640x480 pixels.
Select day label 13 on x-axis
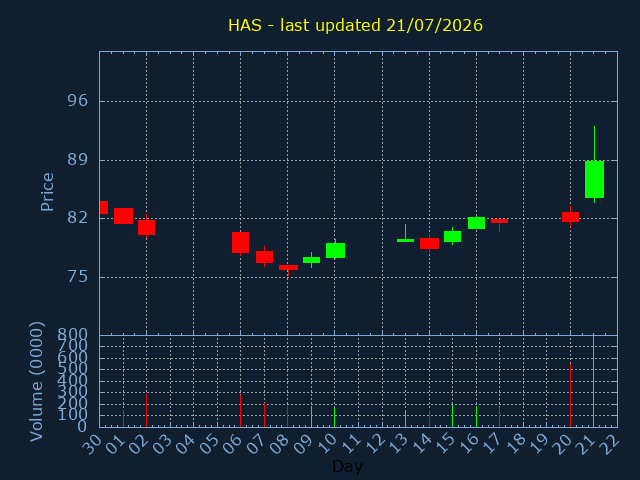pyautogui.click(x=398, y=443)
